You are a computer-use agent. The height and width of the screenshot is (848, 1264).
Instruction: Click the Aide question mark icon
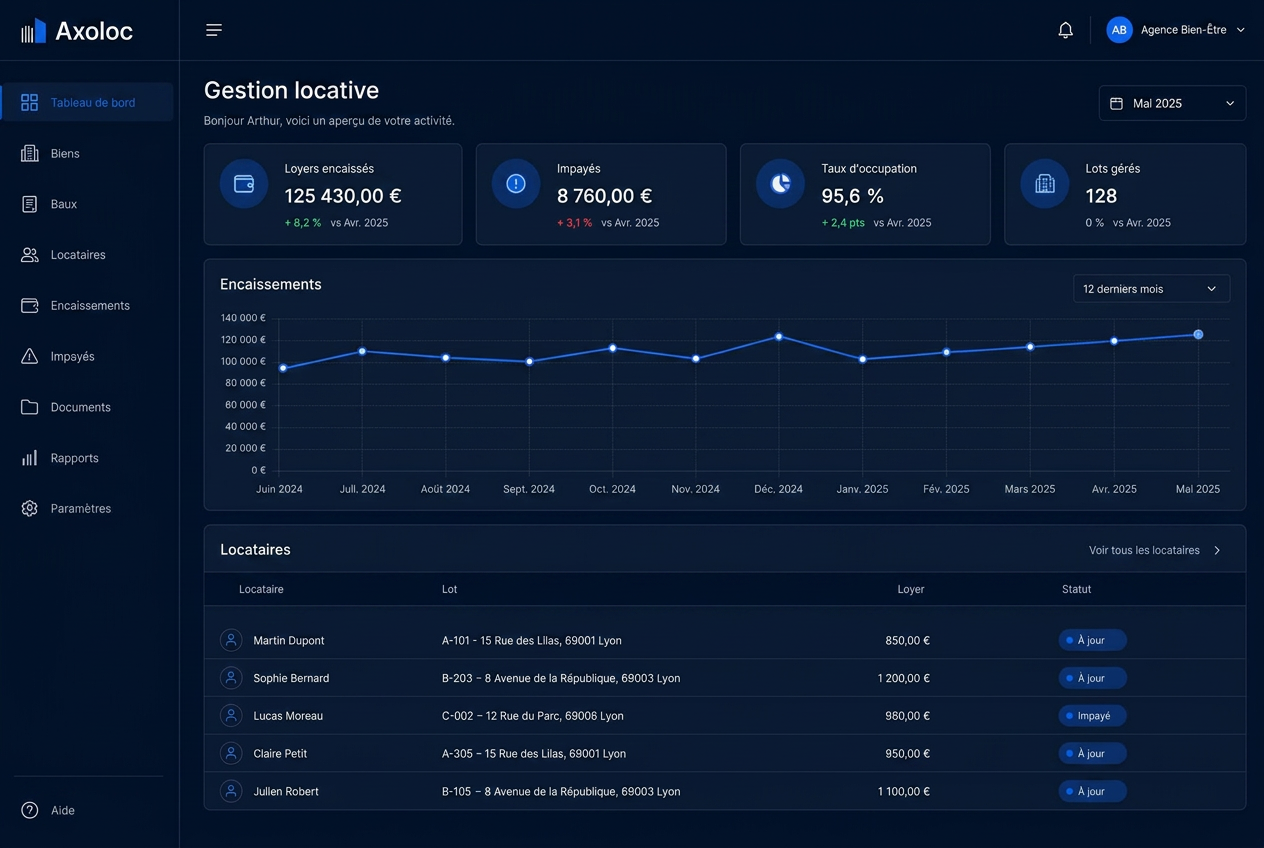click(x=30, y=810)
